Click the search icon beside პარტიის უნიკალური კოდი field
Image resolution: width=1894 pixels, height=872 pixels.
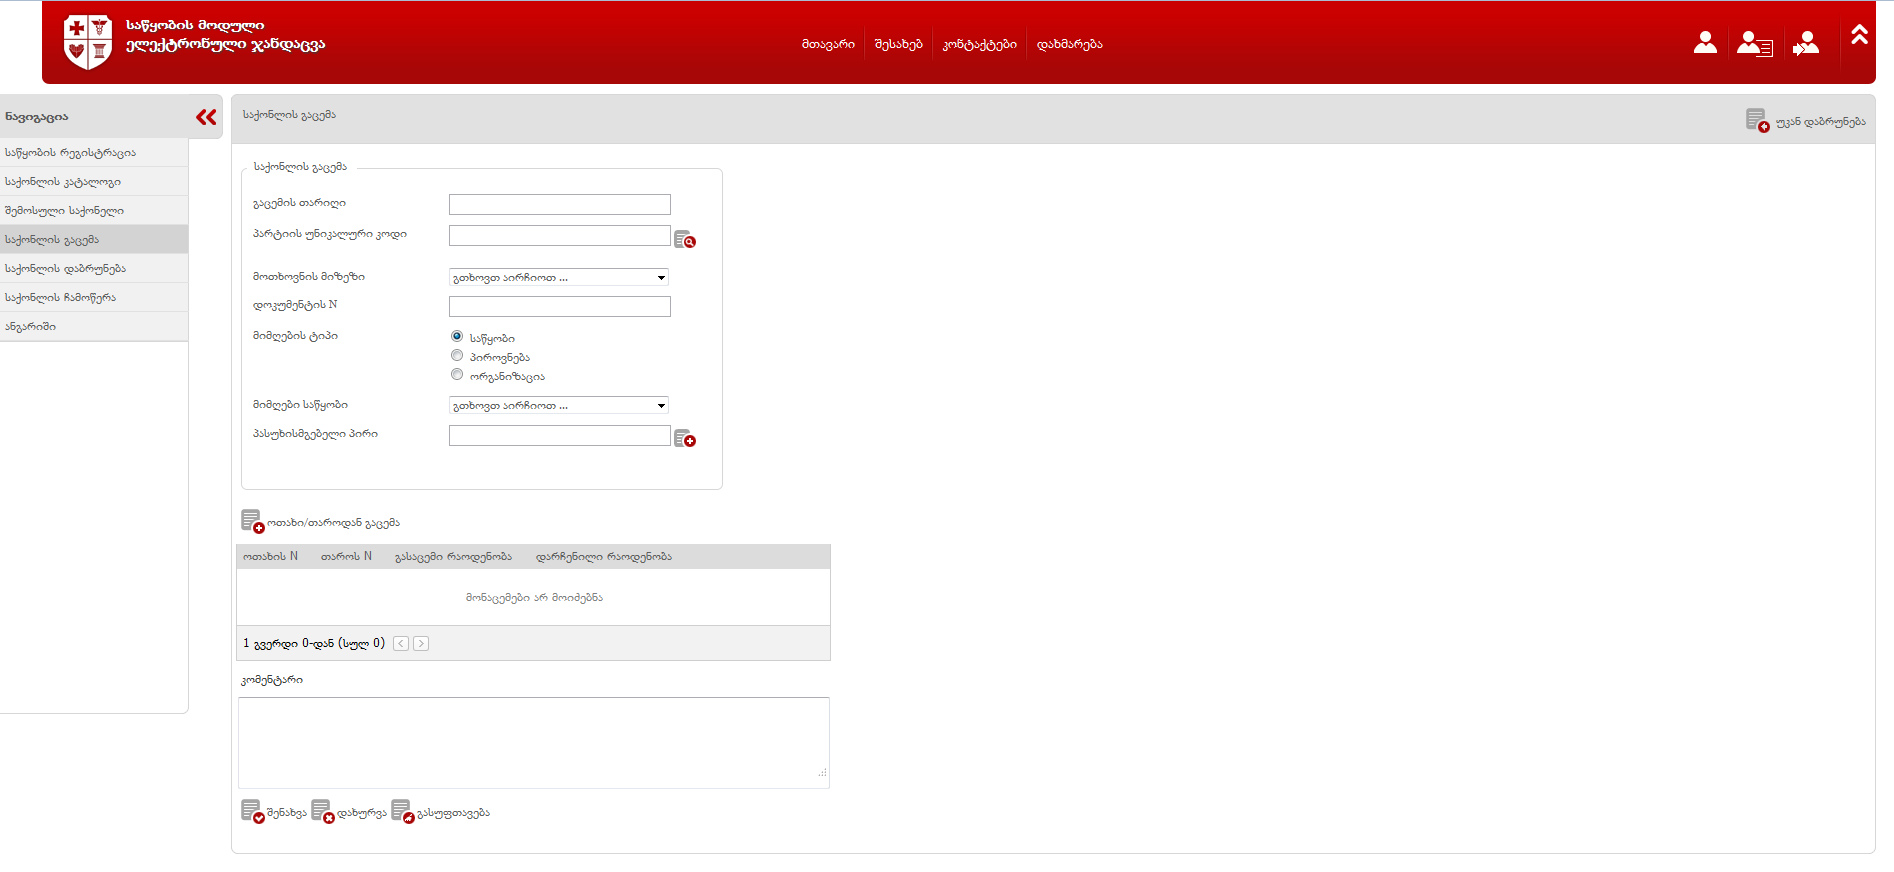coord(684,240)
